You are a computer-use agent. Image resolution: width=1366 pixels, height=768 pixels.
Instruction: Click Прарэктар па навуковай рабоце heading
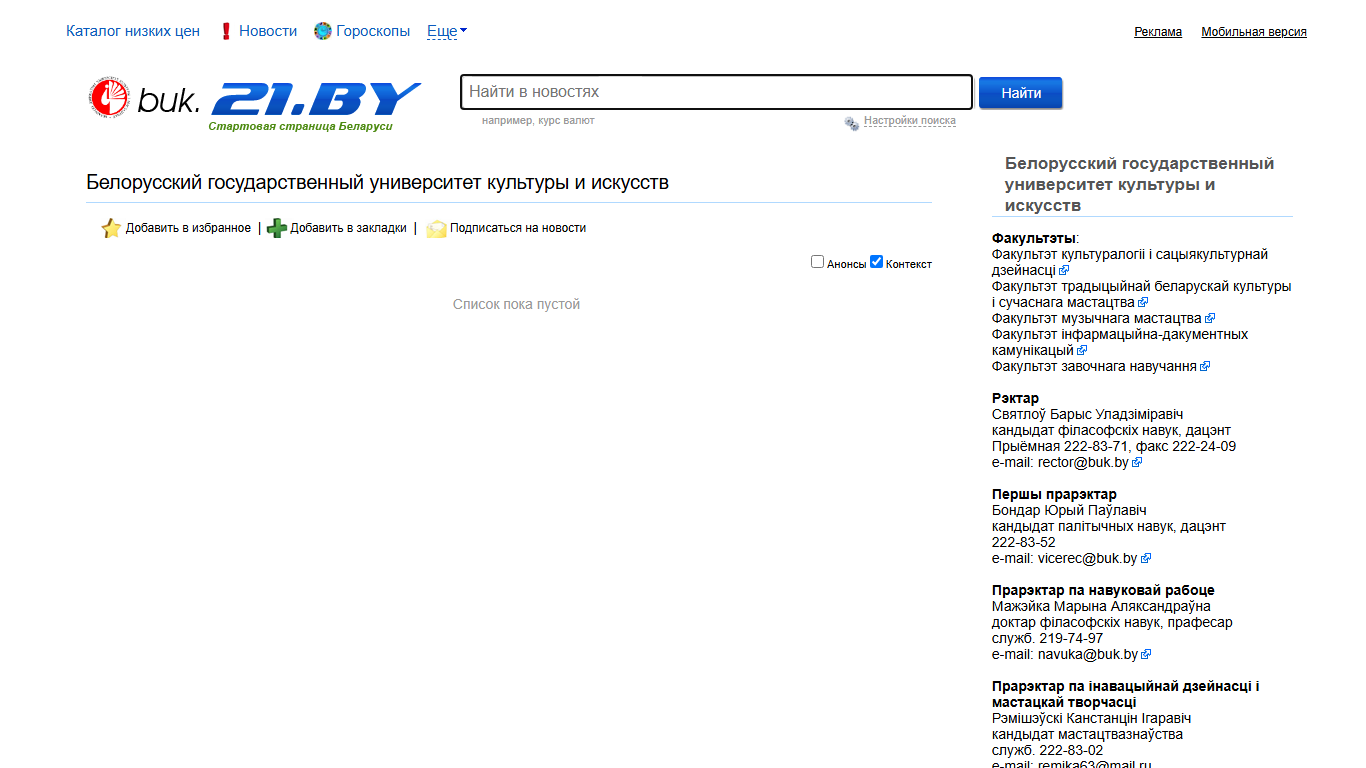(1103, 590)
